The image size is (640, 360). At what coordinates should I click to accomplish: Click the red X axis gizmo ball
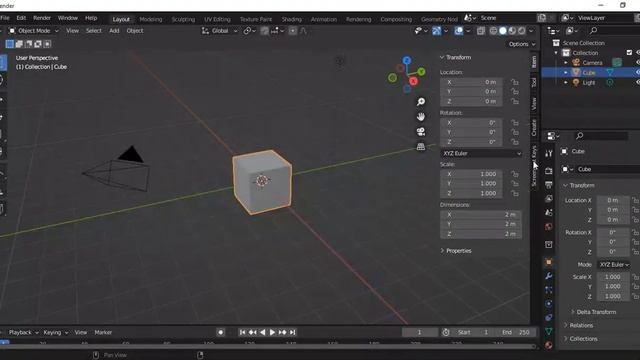click(413, 81)
